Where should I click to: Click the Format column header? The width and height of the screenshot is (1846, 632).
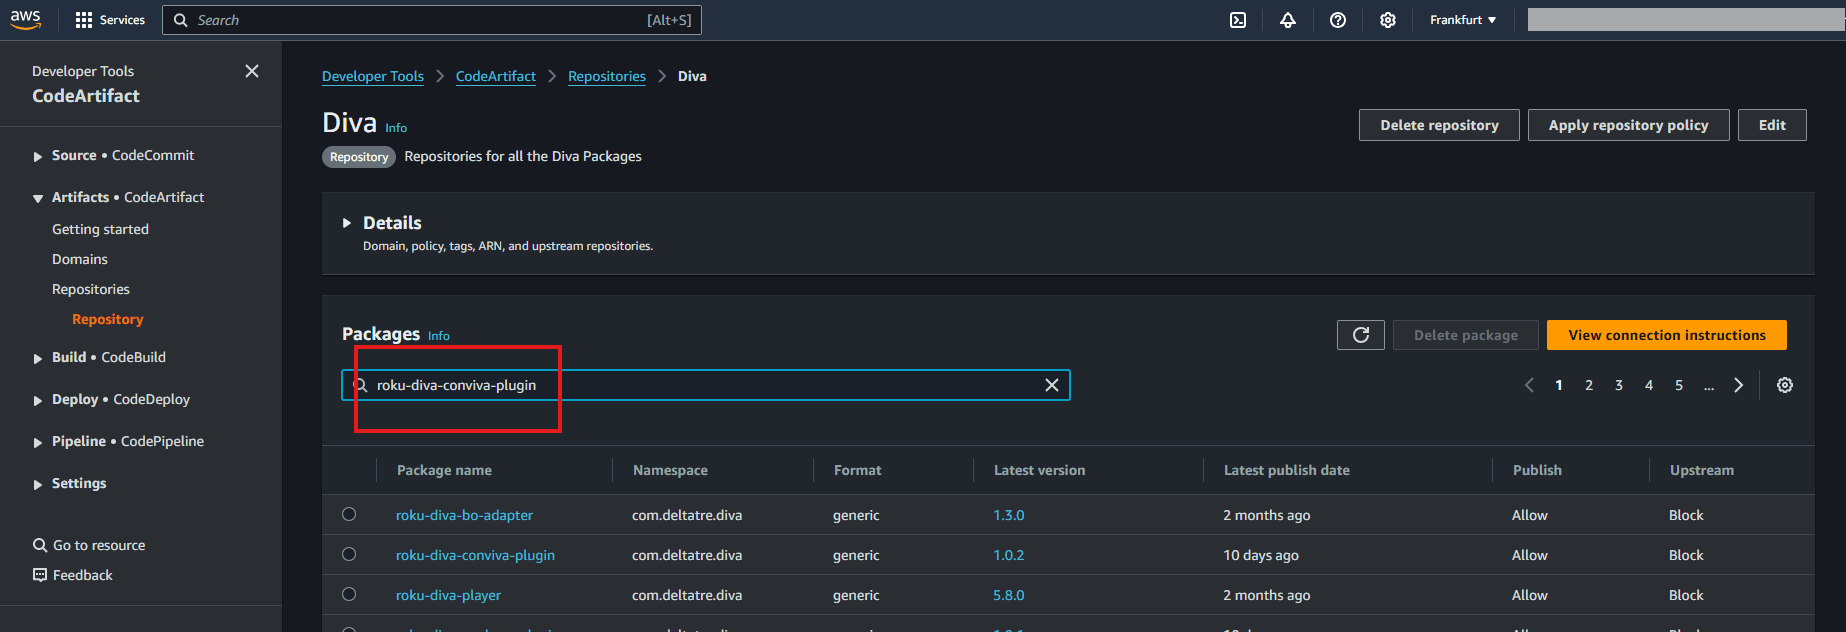click(x=858, y=470)
